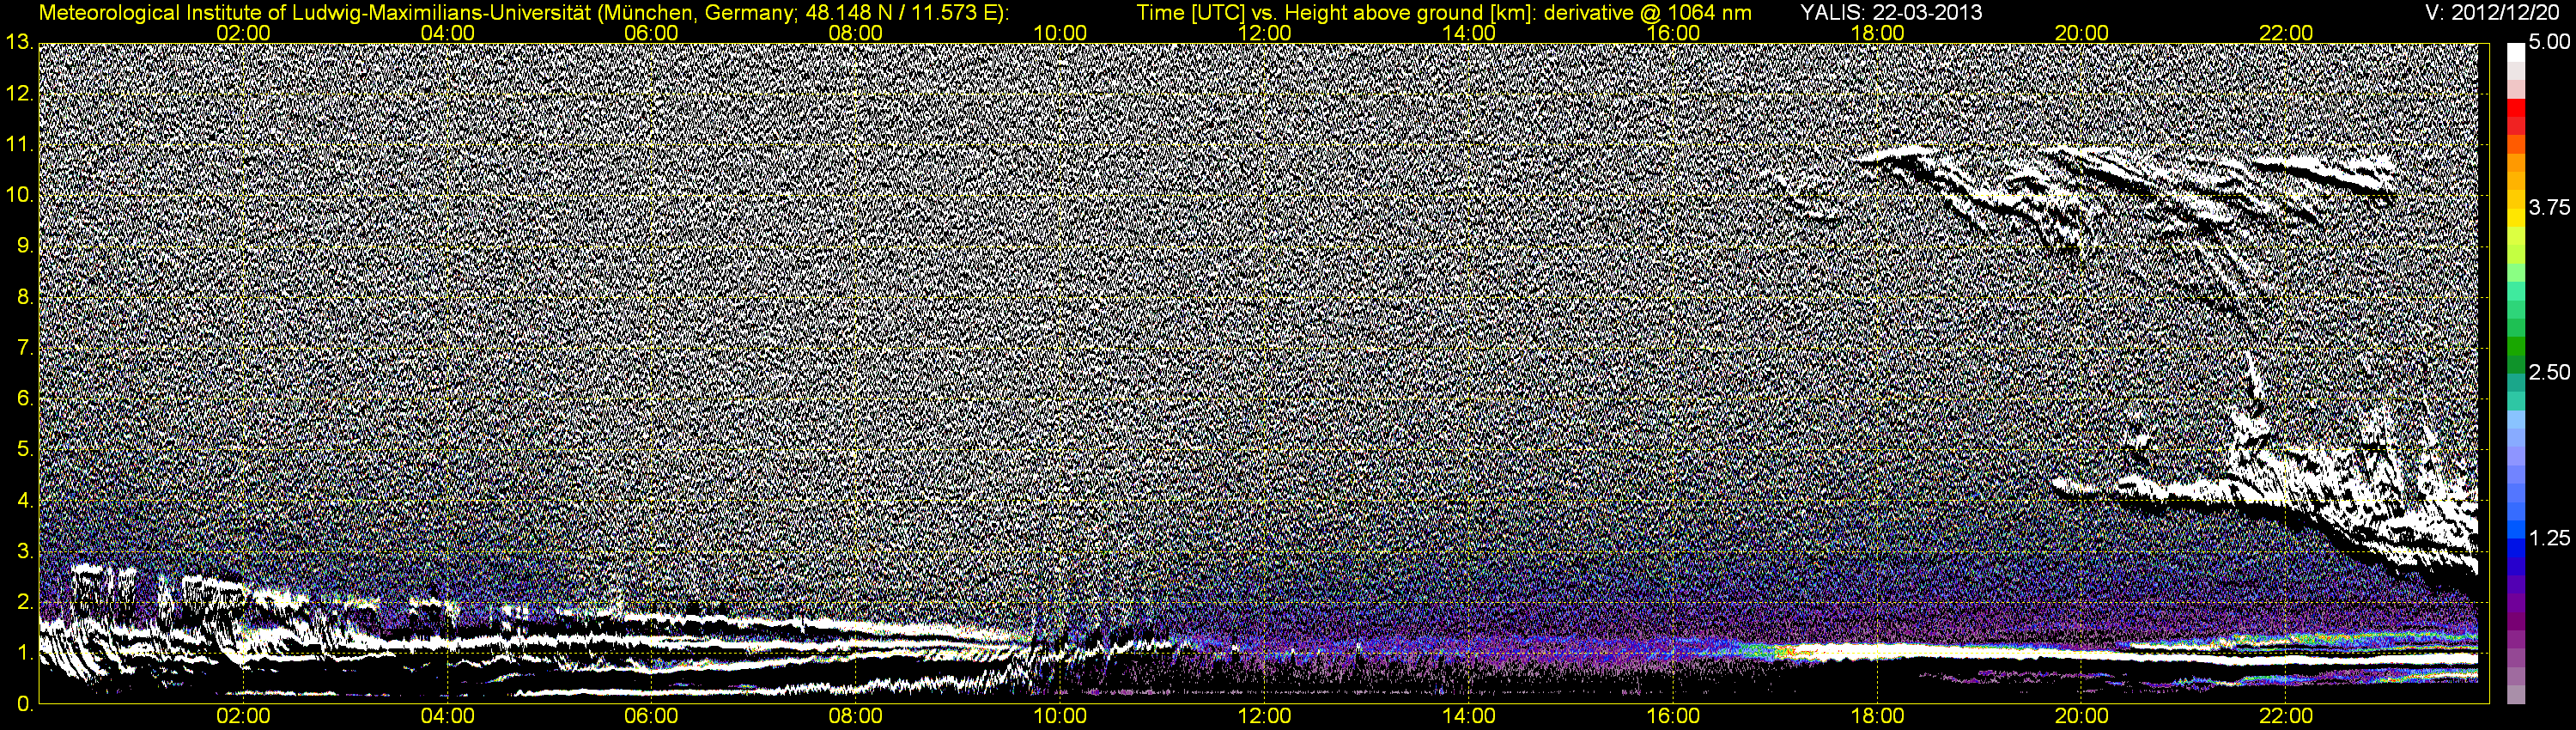Click the height axis label 1

click(x=24, y=654)
